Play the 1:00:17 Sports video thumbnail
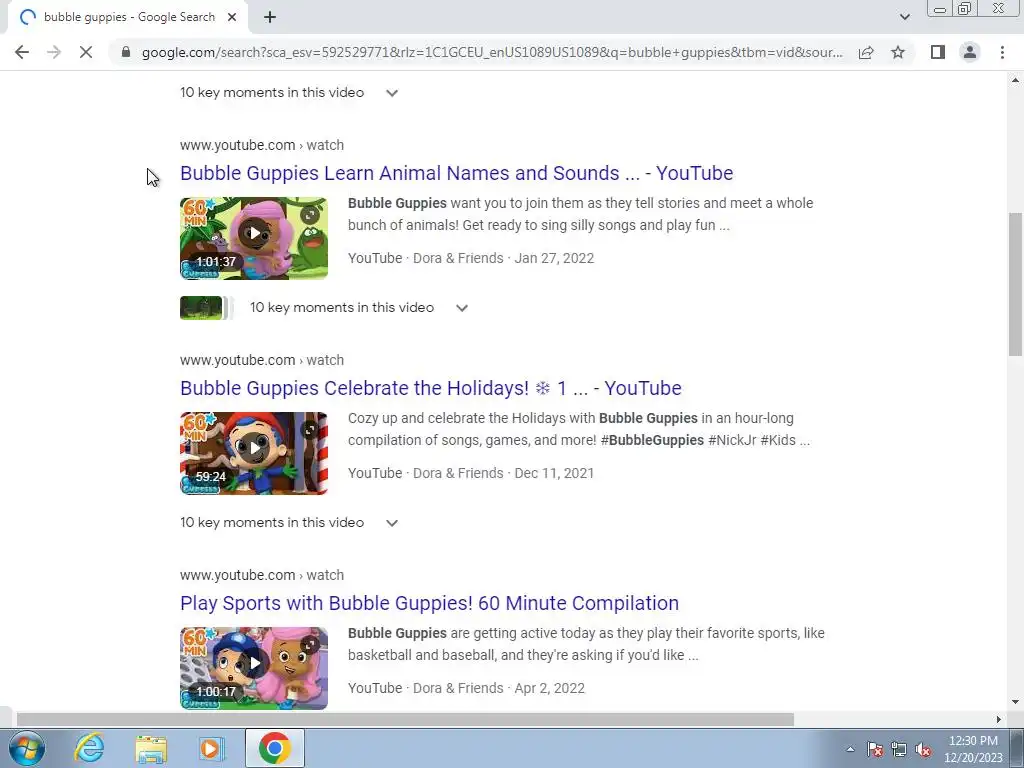Screen dimensions: 1024x768 click(x=254, y=668)
